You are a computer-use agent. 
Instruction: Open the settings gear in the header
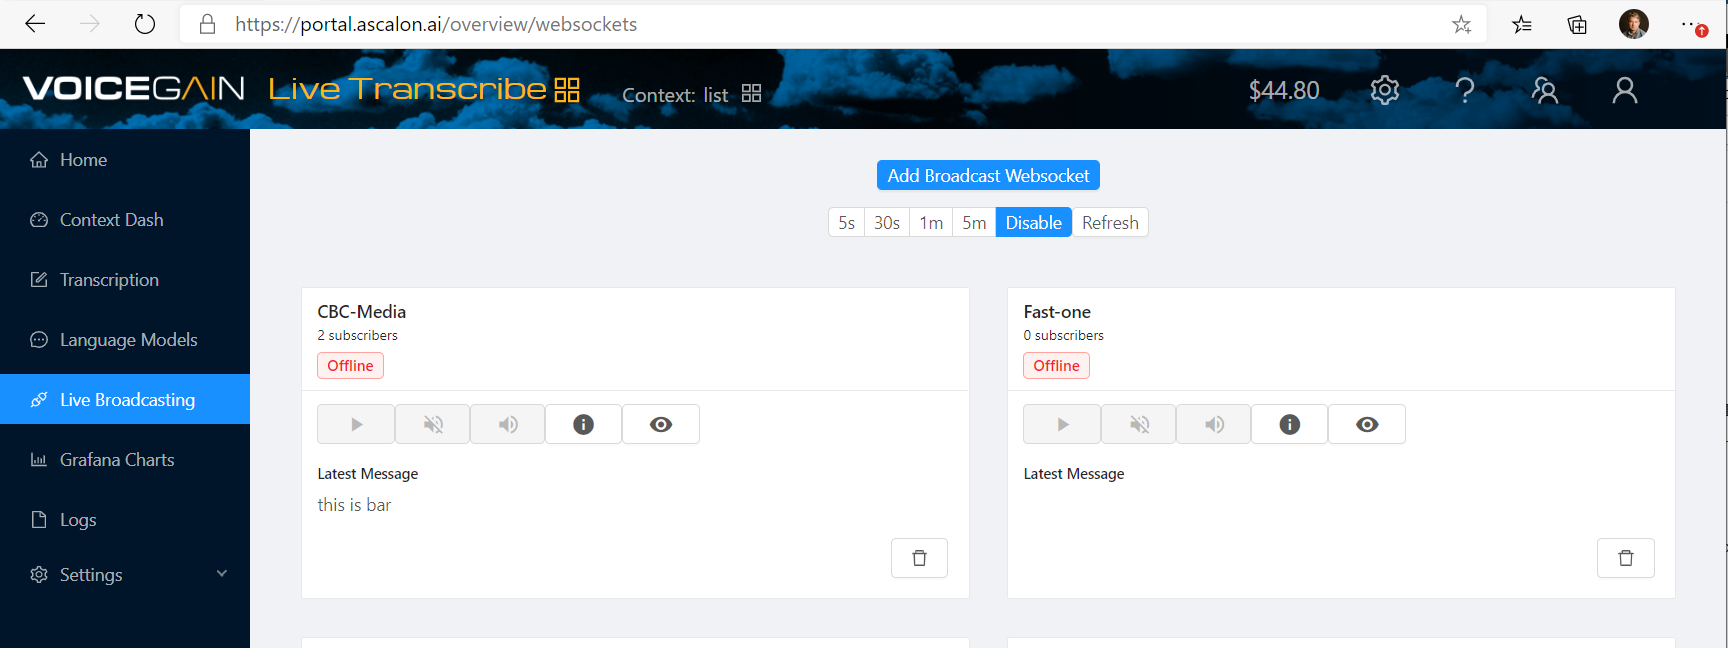1385,90
